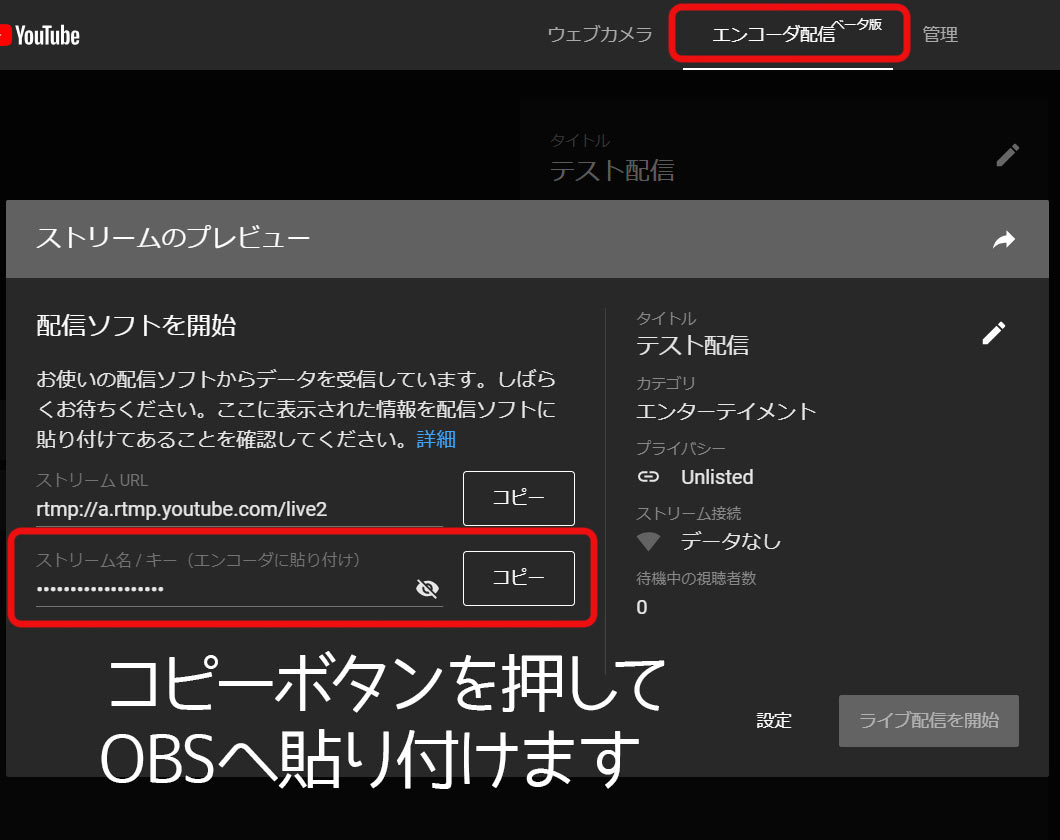The image size is (1060, 840).
Task: Click the テスト配信 title in the panel
Action: click(692, 346)
